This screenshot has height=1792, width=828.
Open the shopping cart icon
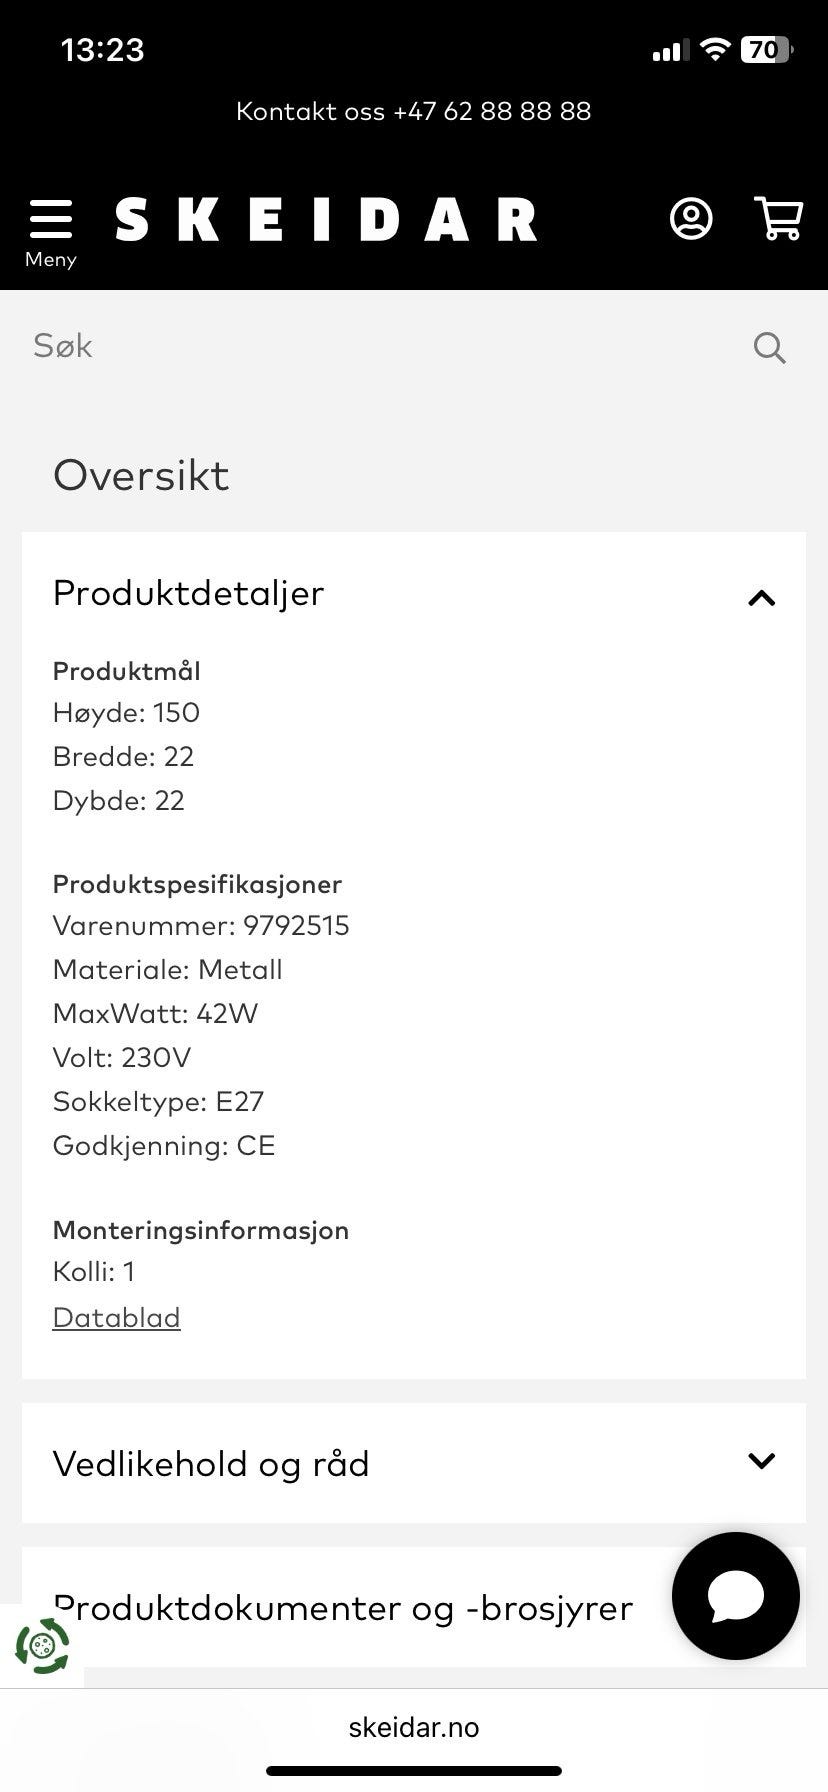click(778, 218)
